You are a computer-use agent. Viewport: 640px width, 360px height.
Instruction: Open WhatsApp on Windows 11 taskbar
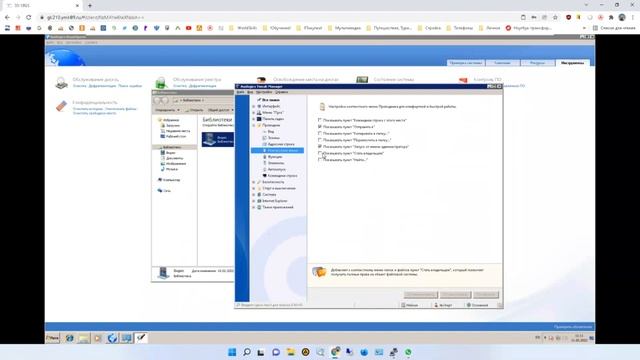408,352
